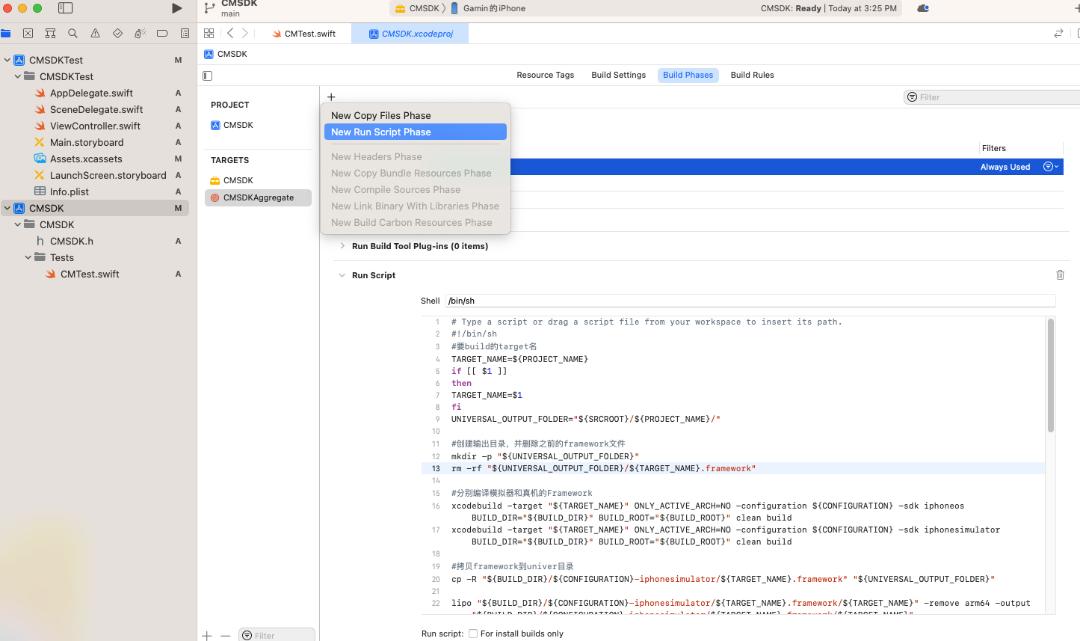Collapse the CMSDKTest project in navigator

[x=7, y=60]
